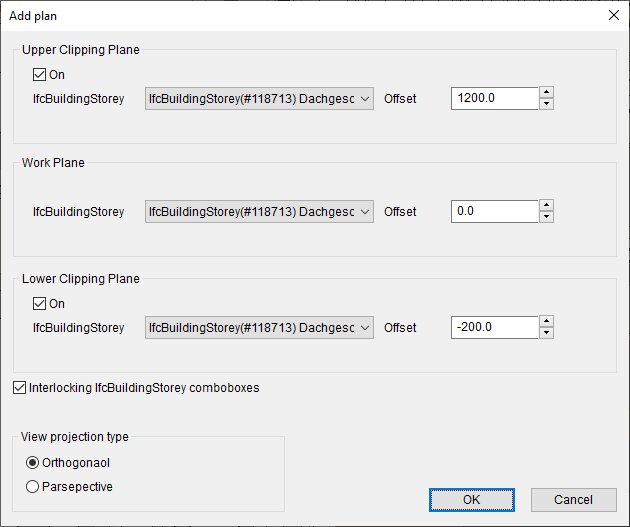This screenshot has width=630, height=527.
Task: Decrease Upper Clipping Plane offset with down arrow
Action: pyautogui.click(x=546, y=104)
